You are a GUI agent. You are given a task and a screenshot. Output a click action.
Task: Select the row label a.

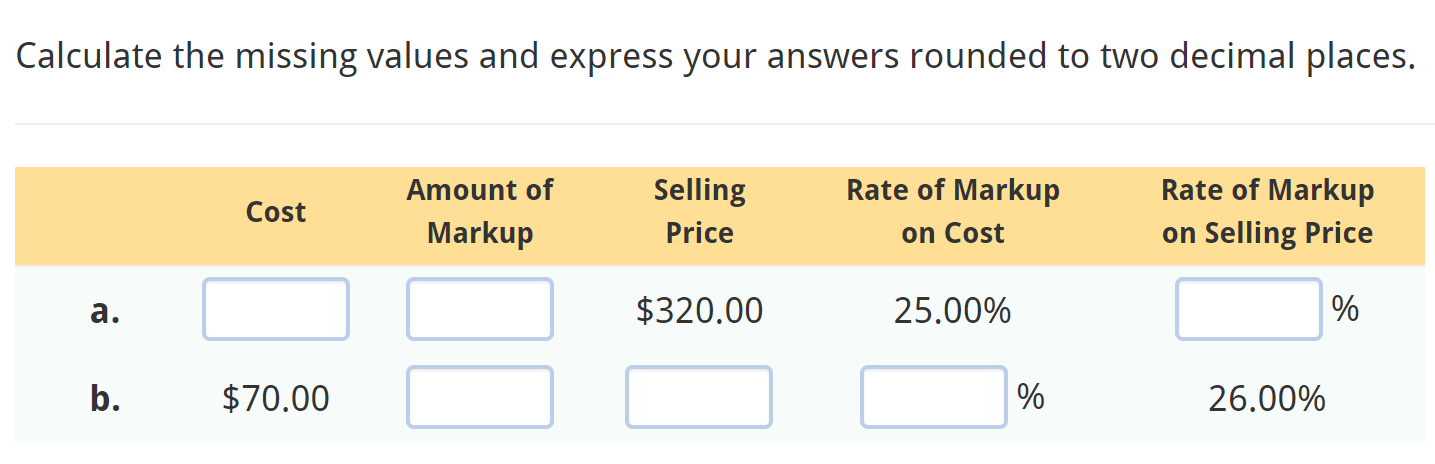click(105, 311)
